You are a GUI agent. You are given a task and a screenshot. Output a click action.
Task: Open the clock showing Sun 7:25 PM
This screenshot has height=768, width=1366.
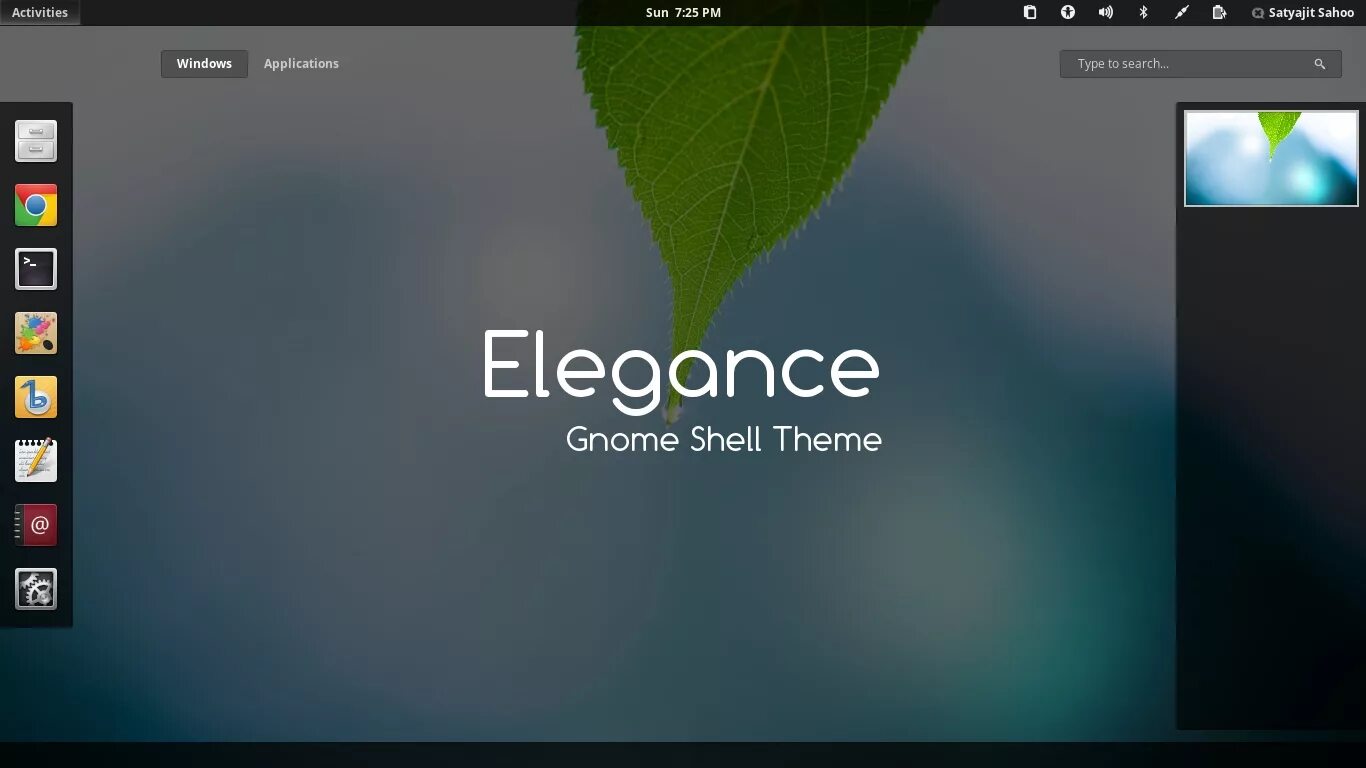tap(683, 12)
